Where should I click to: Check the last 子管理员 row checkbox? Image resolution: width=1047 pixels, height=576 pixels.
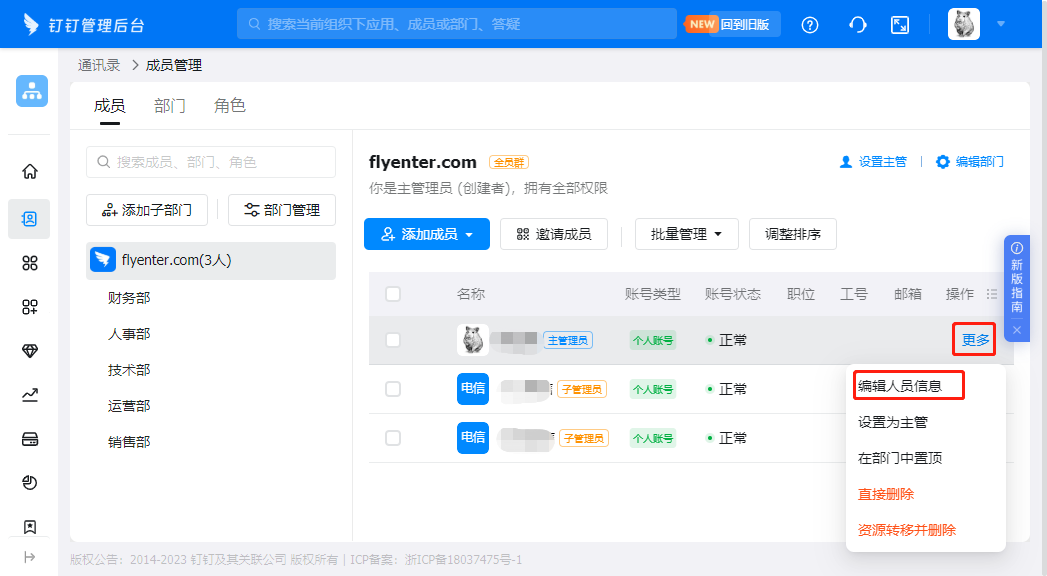click(x=393, y=438)
